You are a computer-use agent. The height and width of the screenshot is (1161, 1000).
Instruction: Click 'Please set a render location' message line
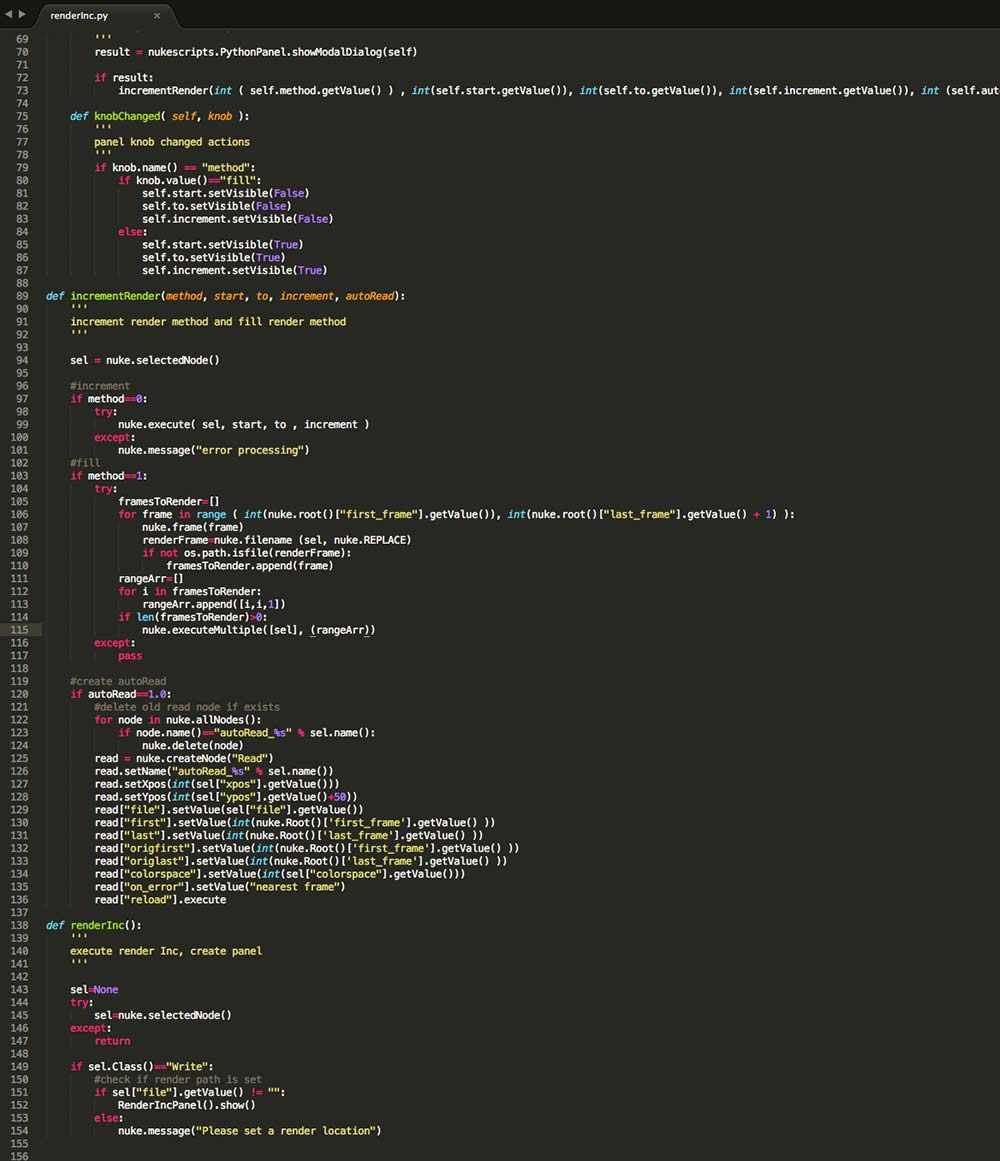[x=249, y=1131]
